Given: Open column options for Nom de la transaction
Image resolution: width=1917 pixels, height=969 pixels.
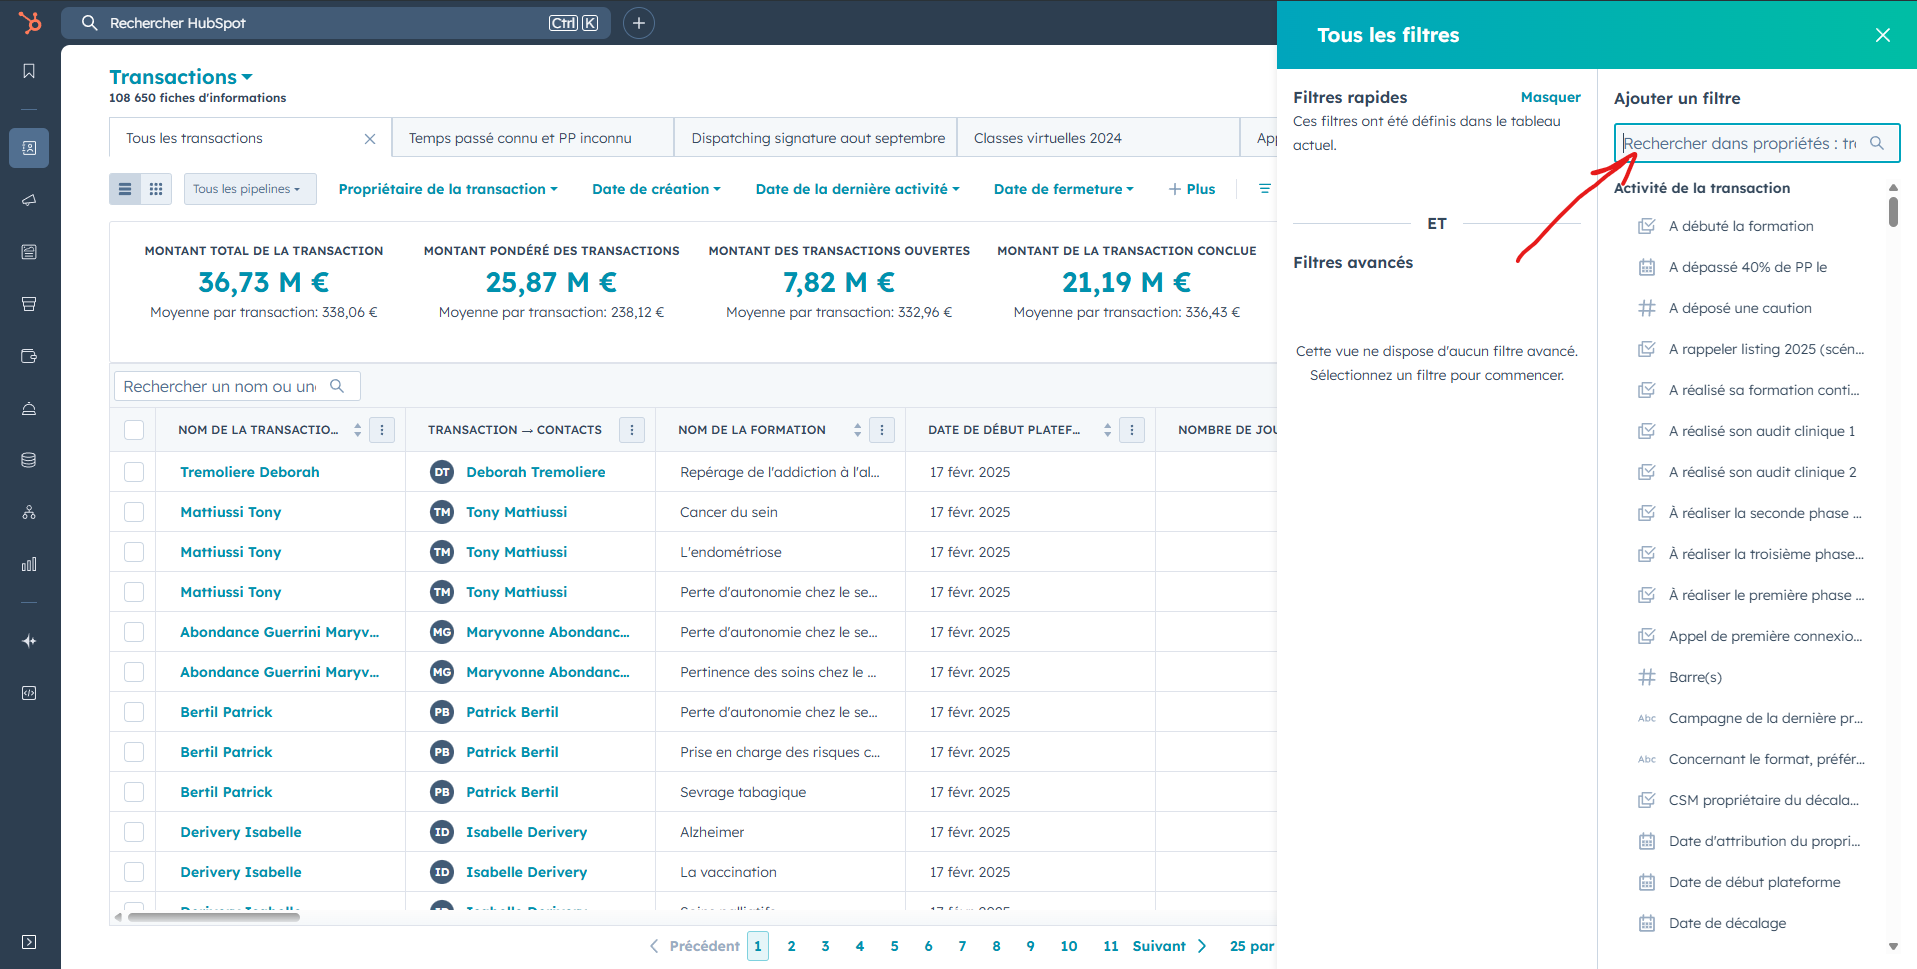Looking at the screenshot, I should tap(382, 430).
